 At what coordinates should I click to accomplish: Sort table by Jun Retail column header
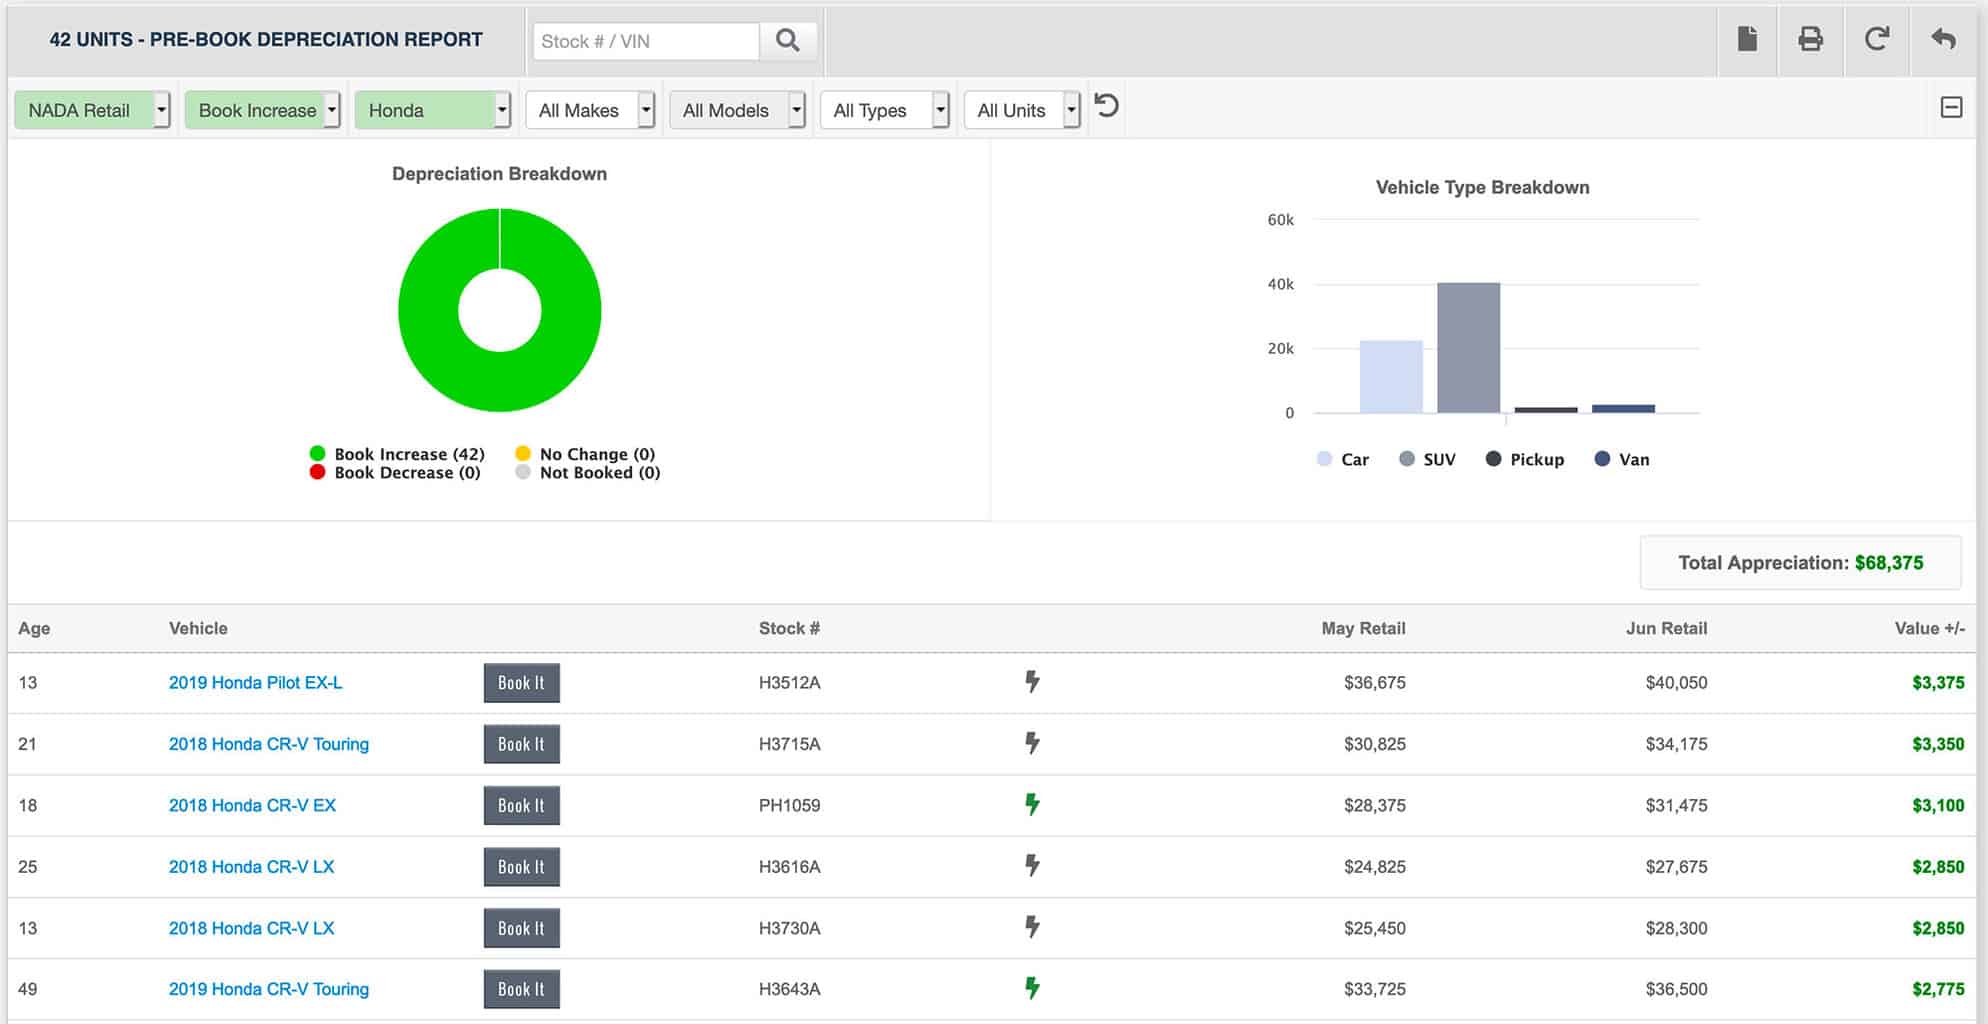[x=1666, y=628]
